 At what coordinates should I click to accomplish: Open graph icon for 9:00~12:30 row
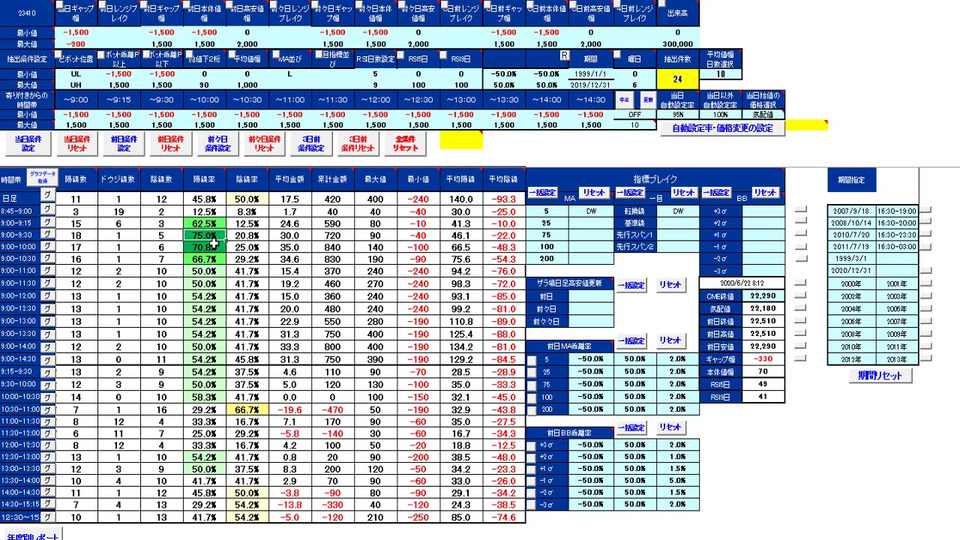tap(47, 309)
